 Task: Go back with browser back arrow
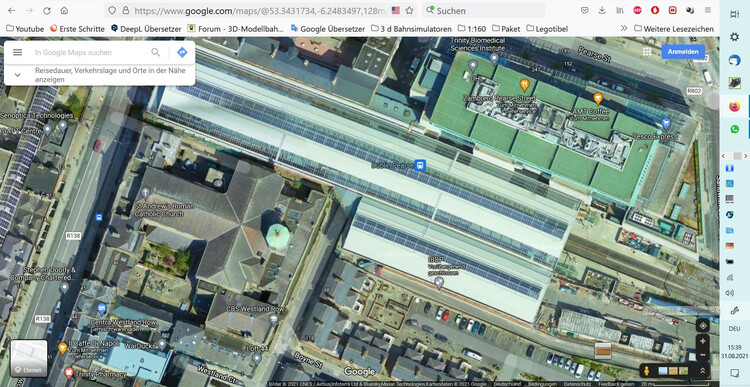11,10
